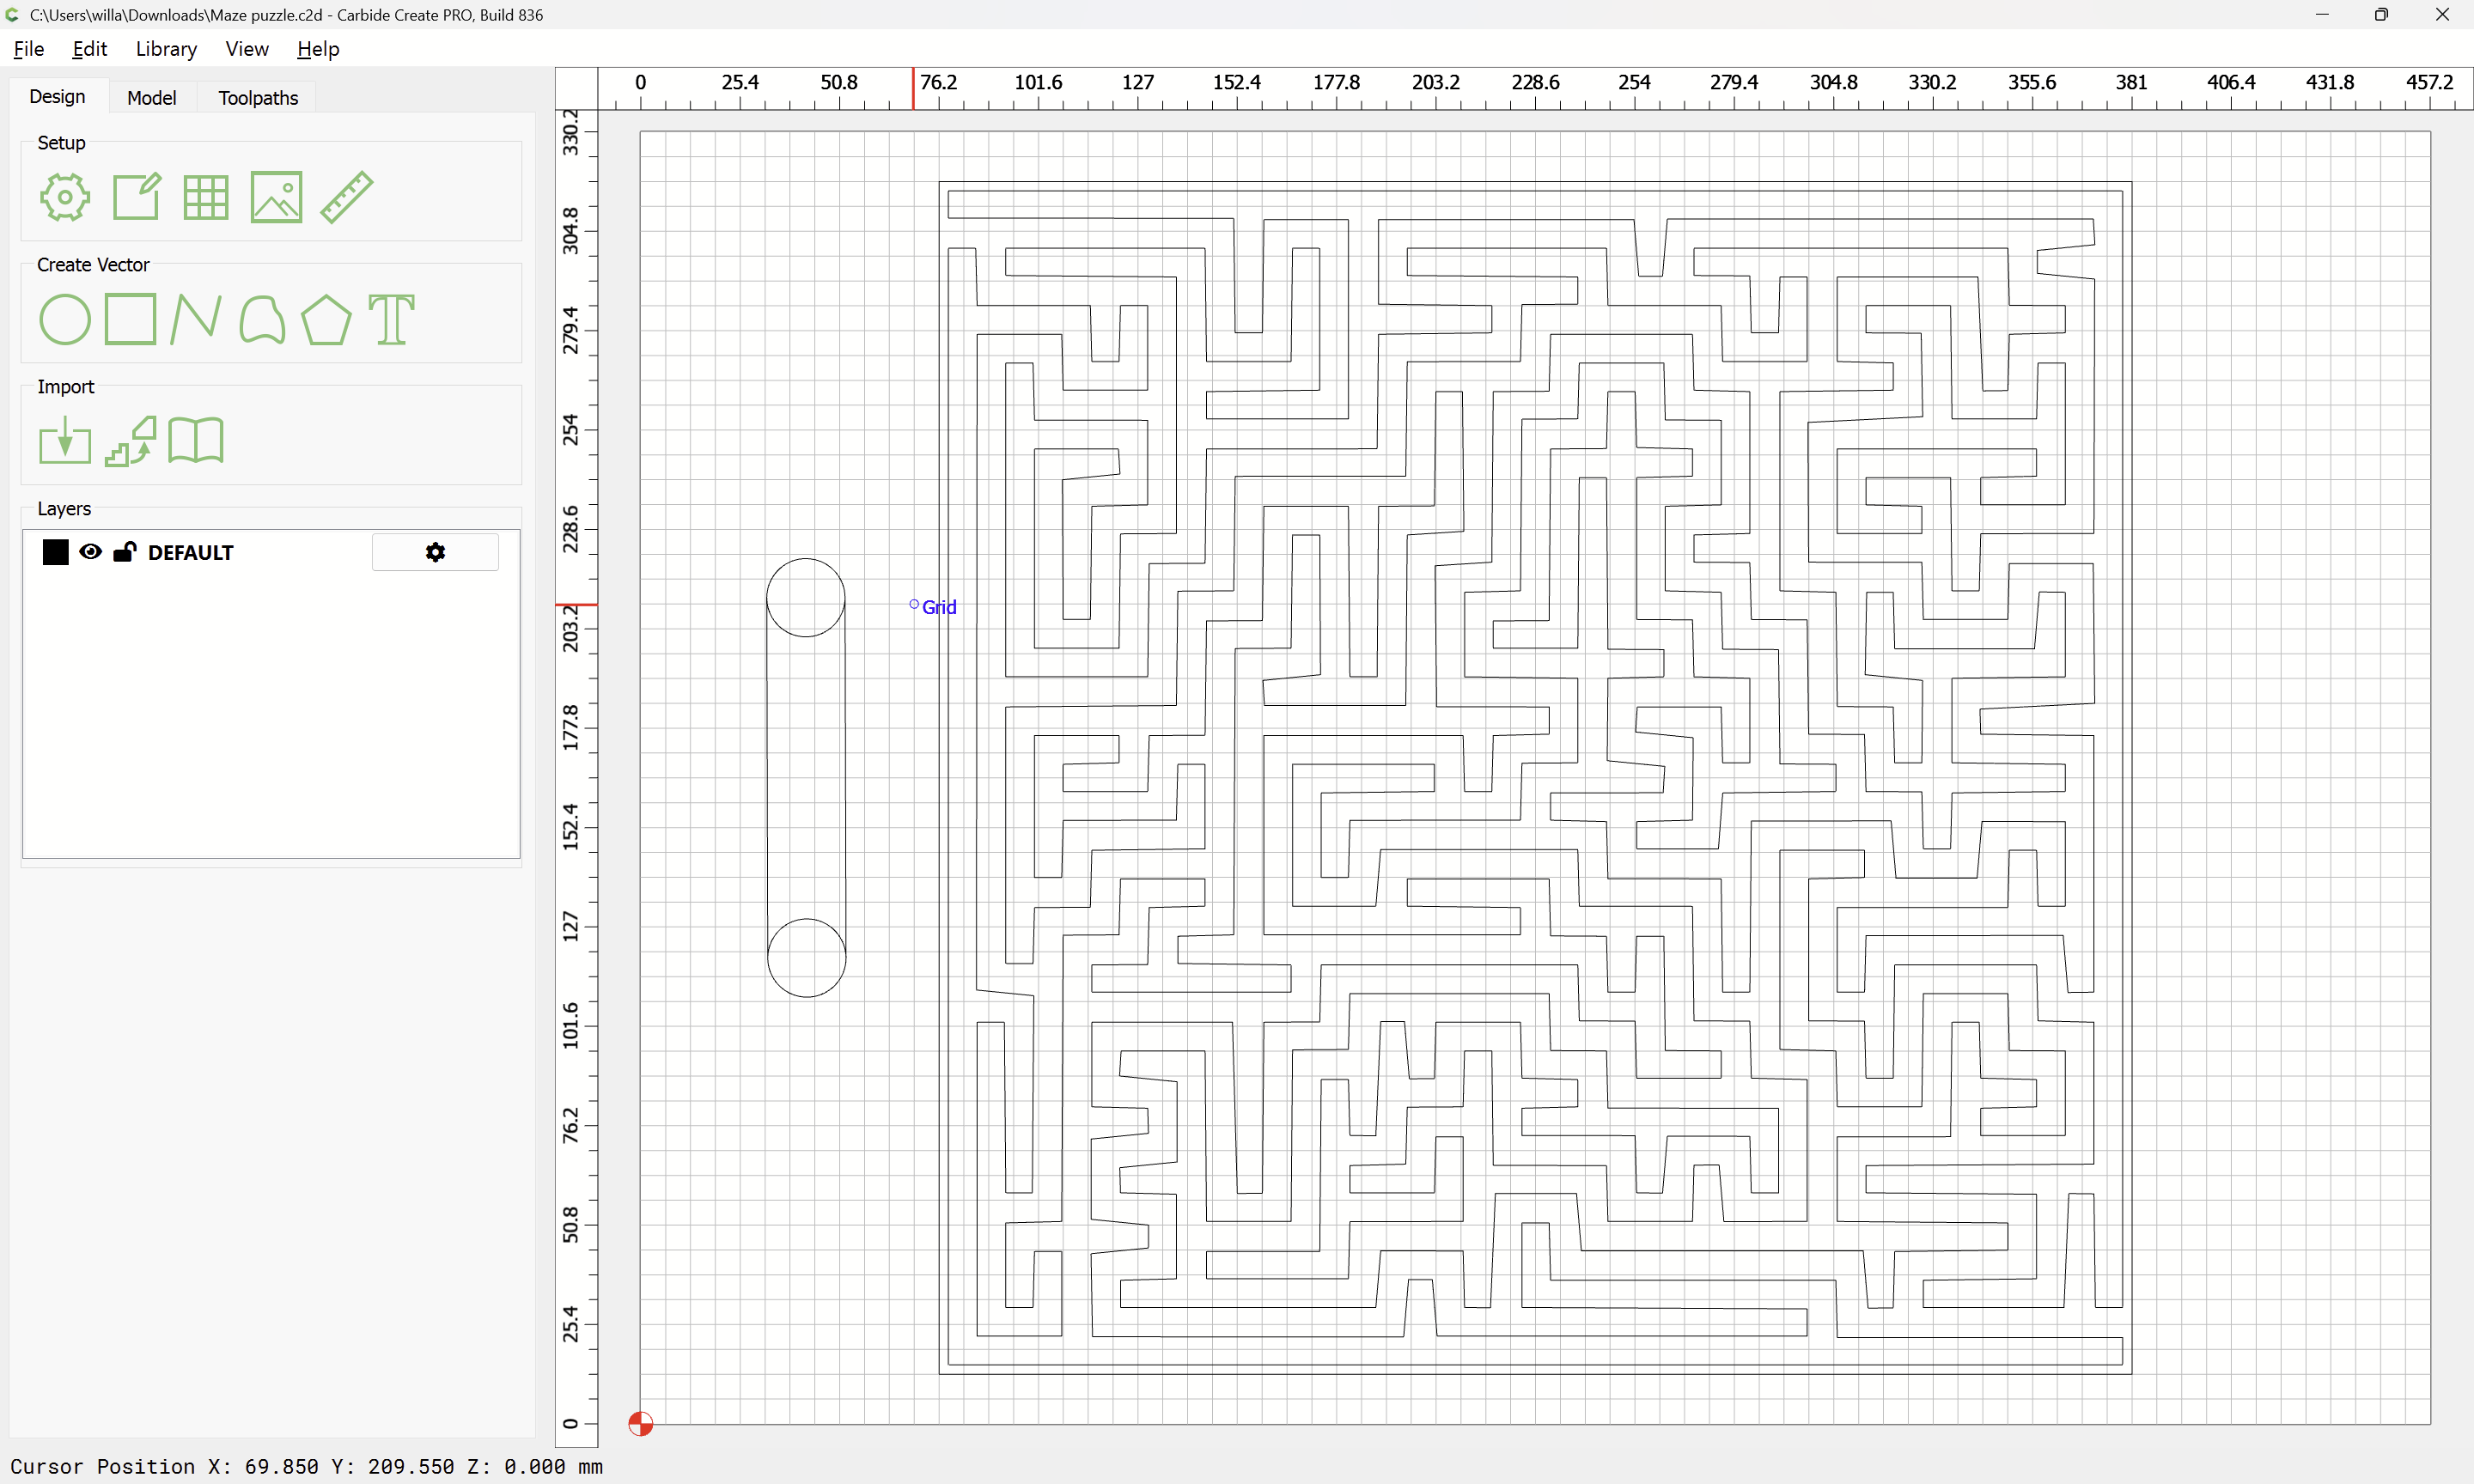Open the DEFAULT layer settings gear button
This screenshot has height=1484, width=2474.
(x=435, y=552)
